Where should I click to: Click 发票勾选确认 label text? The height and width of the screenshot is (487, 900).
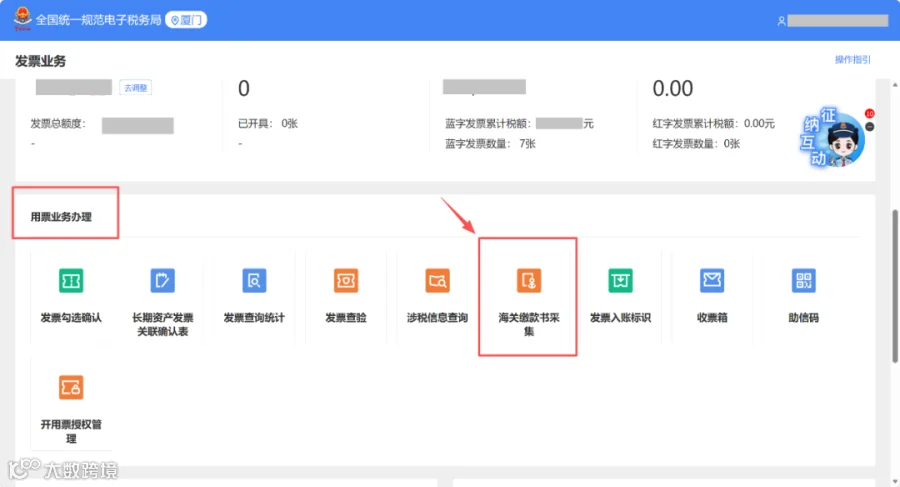coord(71,318)
